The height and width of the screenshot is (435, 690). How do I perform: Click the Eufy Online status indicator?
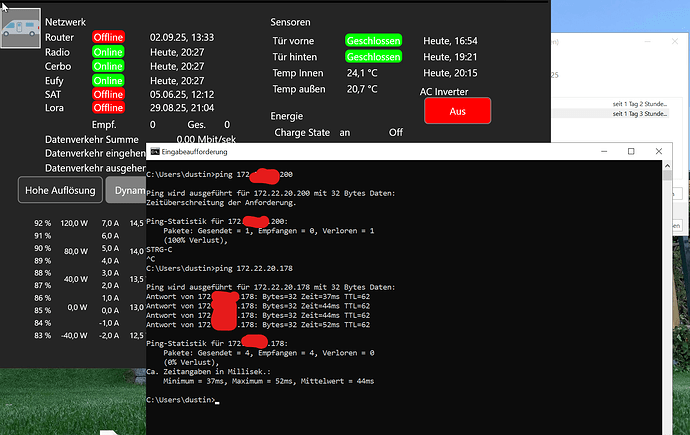tap(109, 80)
